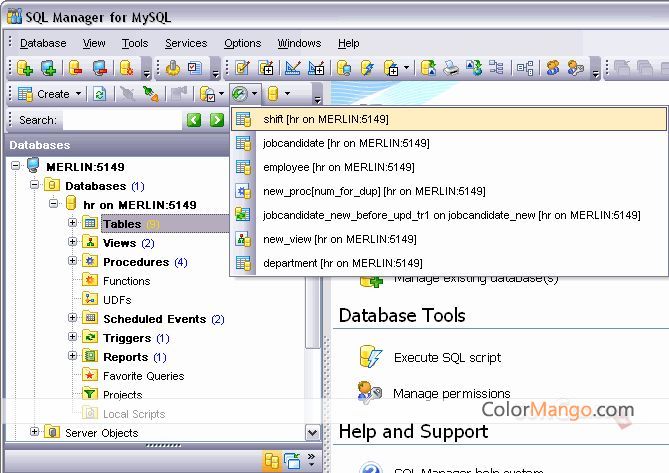669x473 pixels.
Task: Select jobcandidate [hr on MERLIN:5149] entry
Action: pyautogui.click(x=449, y=143)
